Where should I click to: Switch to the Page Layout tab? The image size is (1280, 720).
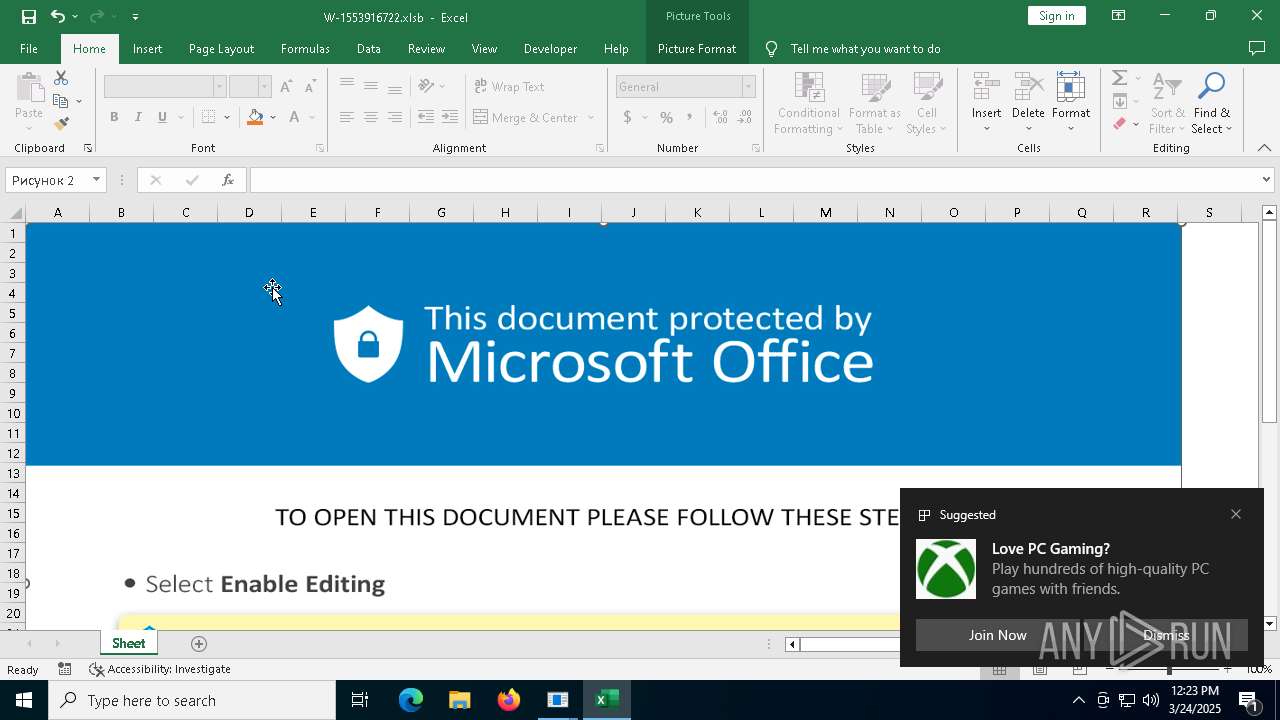click(221, 48)
